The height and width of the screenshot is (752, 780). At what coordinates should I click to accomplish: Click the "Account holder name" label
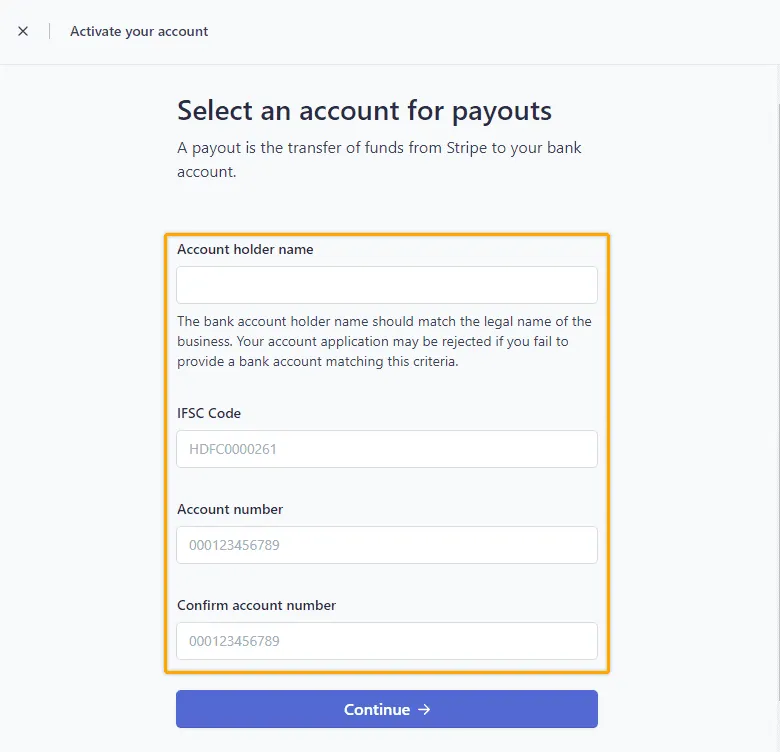pos(245,250)
